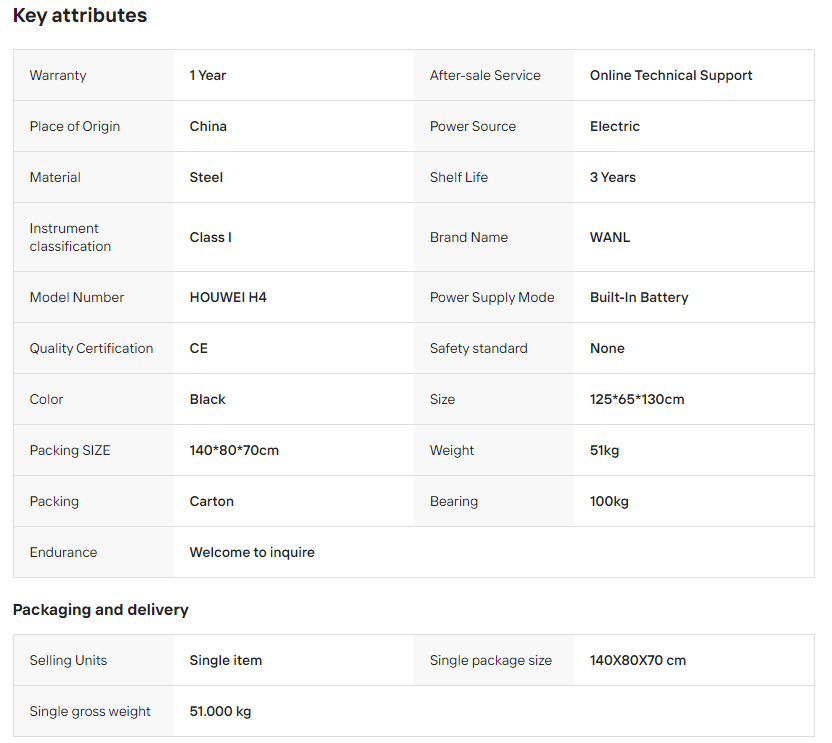
Task: Click the Place of Origin value China
Action: click(208, 126)
